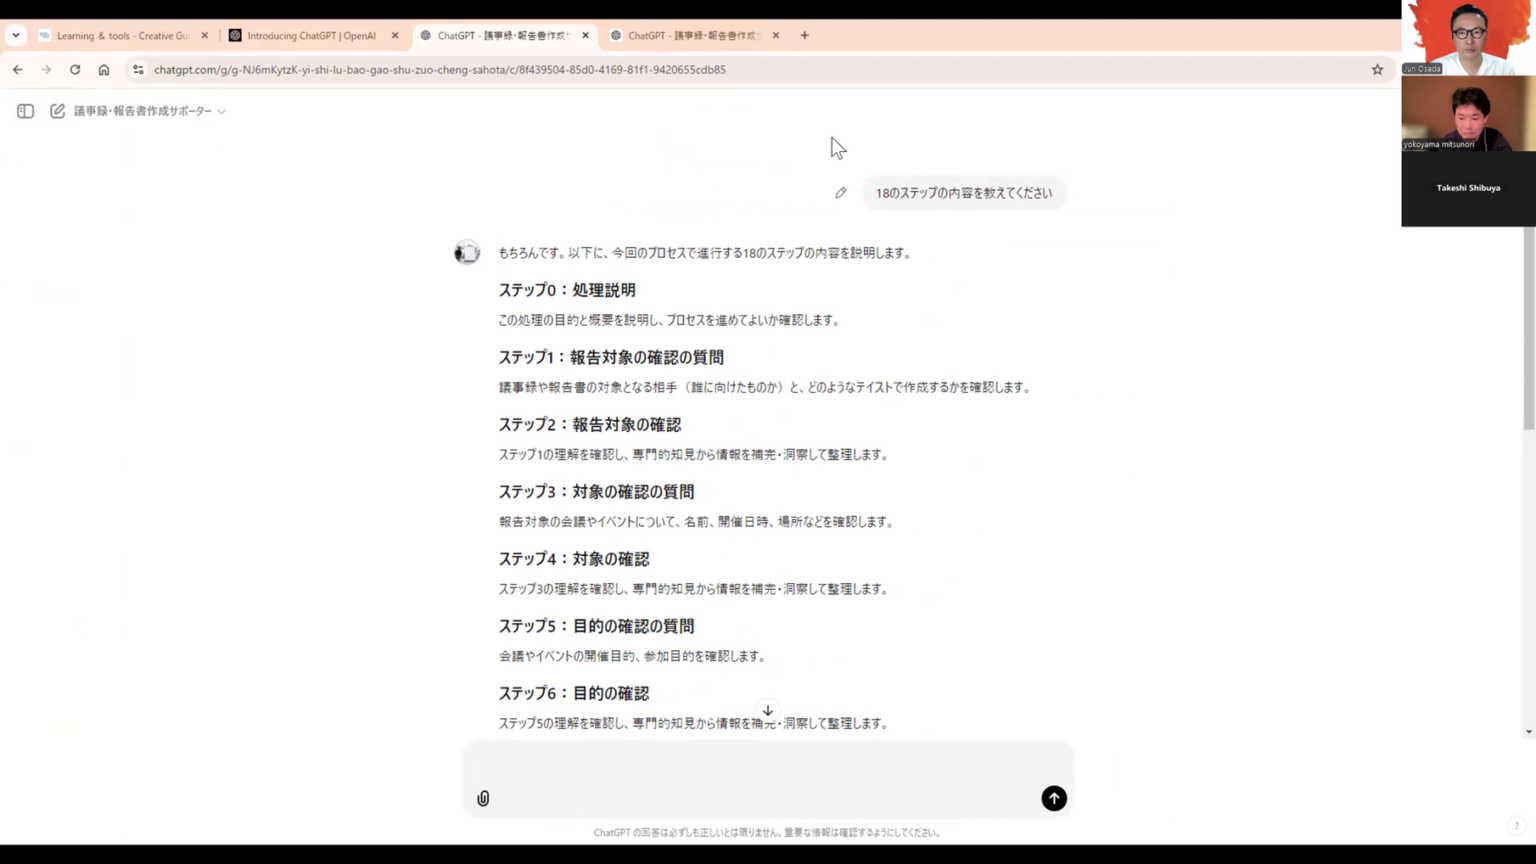Open a new browser tab with plus button
1536x864 pixels.
[x=804, y=35]
